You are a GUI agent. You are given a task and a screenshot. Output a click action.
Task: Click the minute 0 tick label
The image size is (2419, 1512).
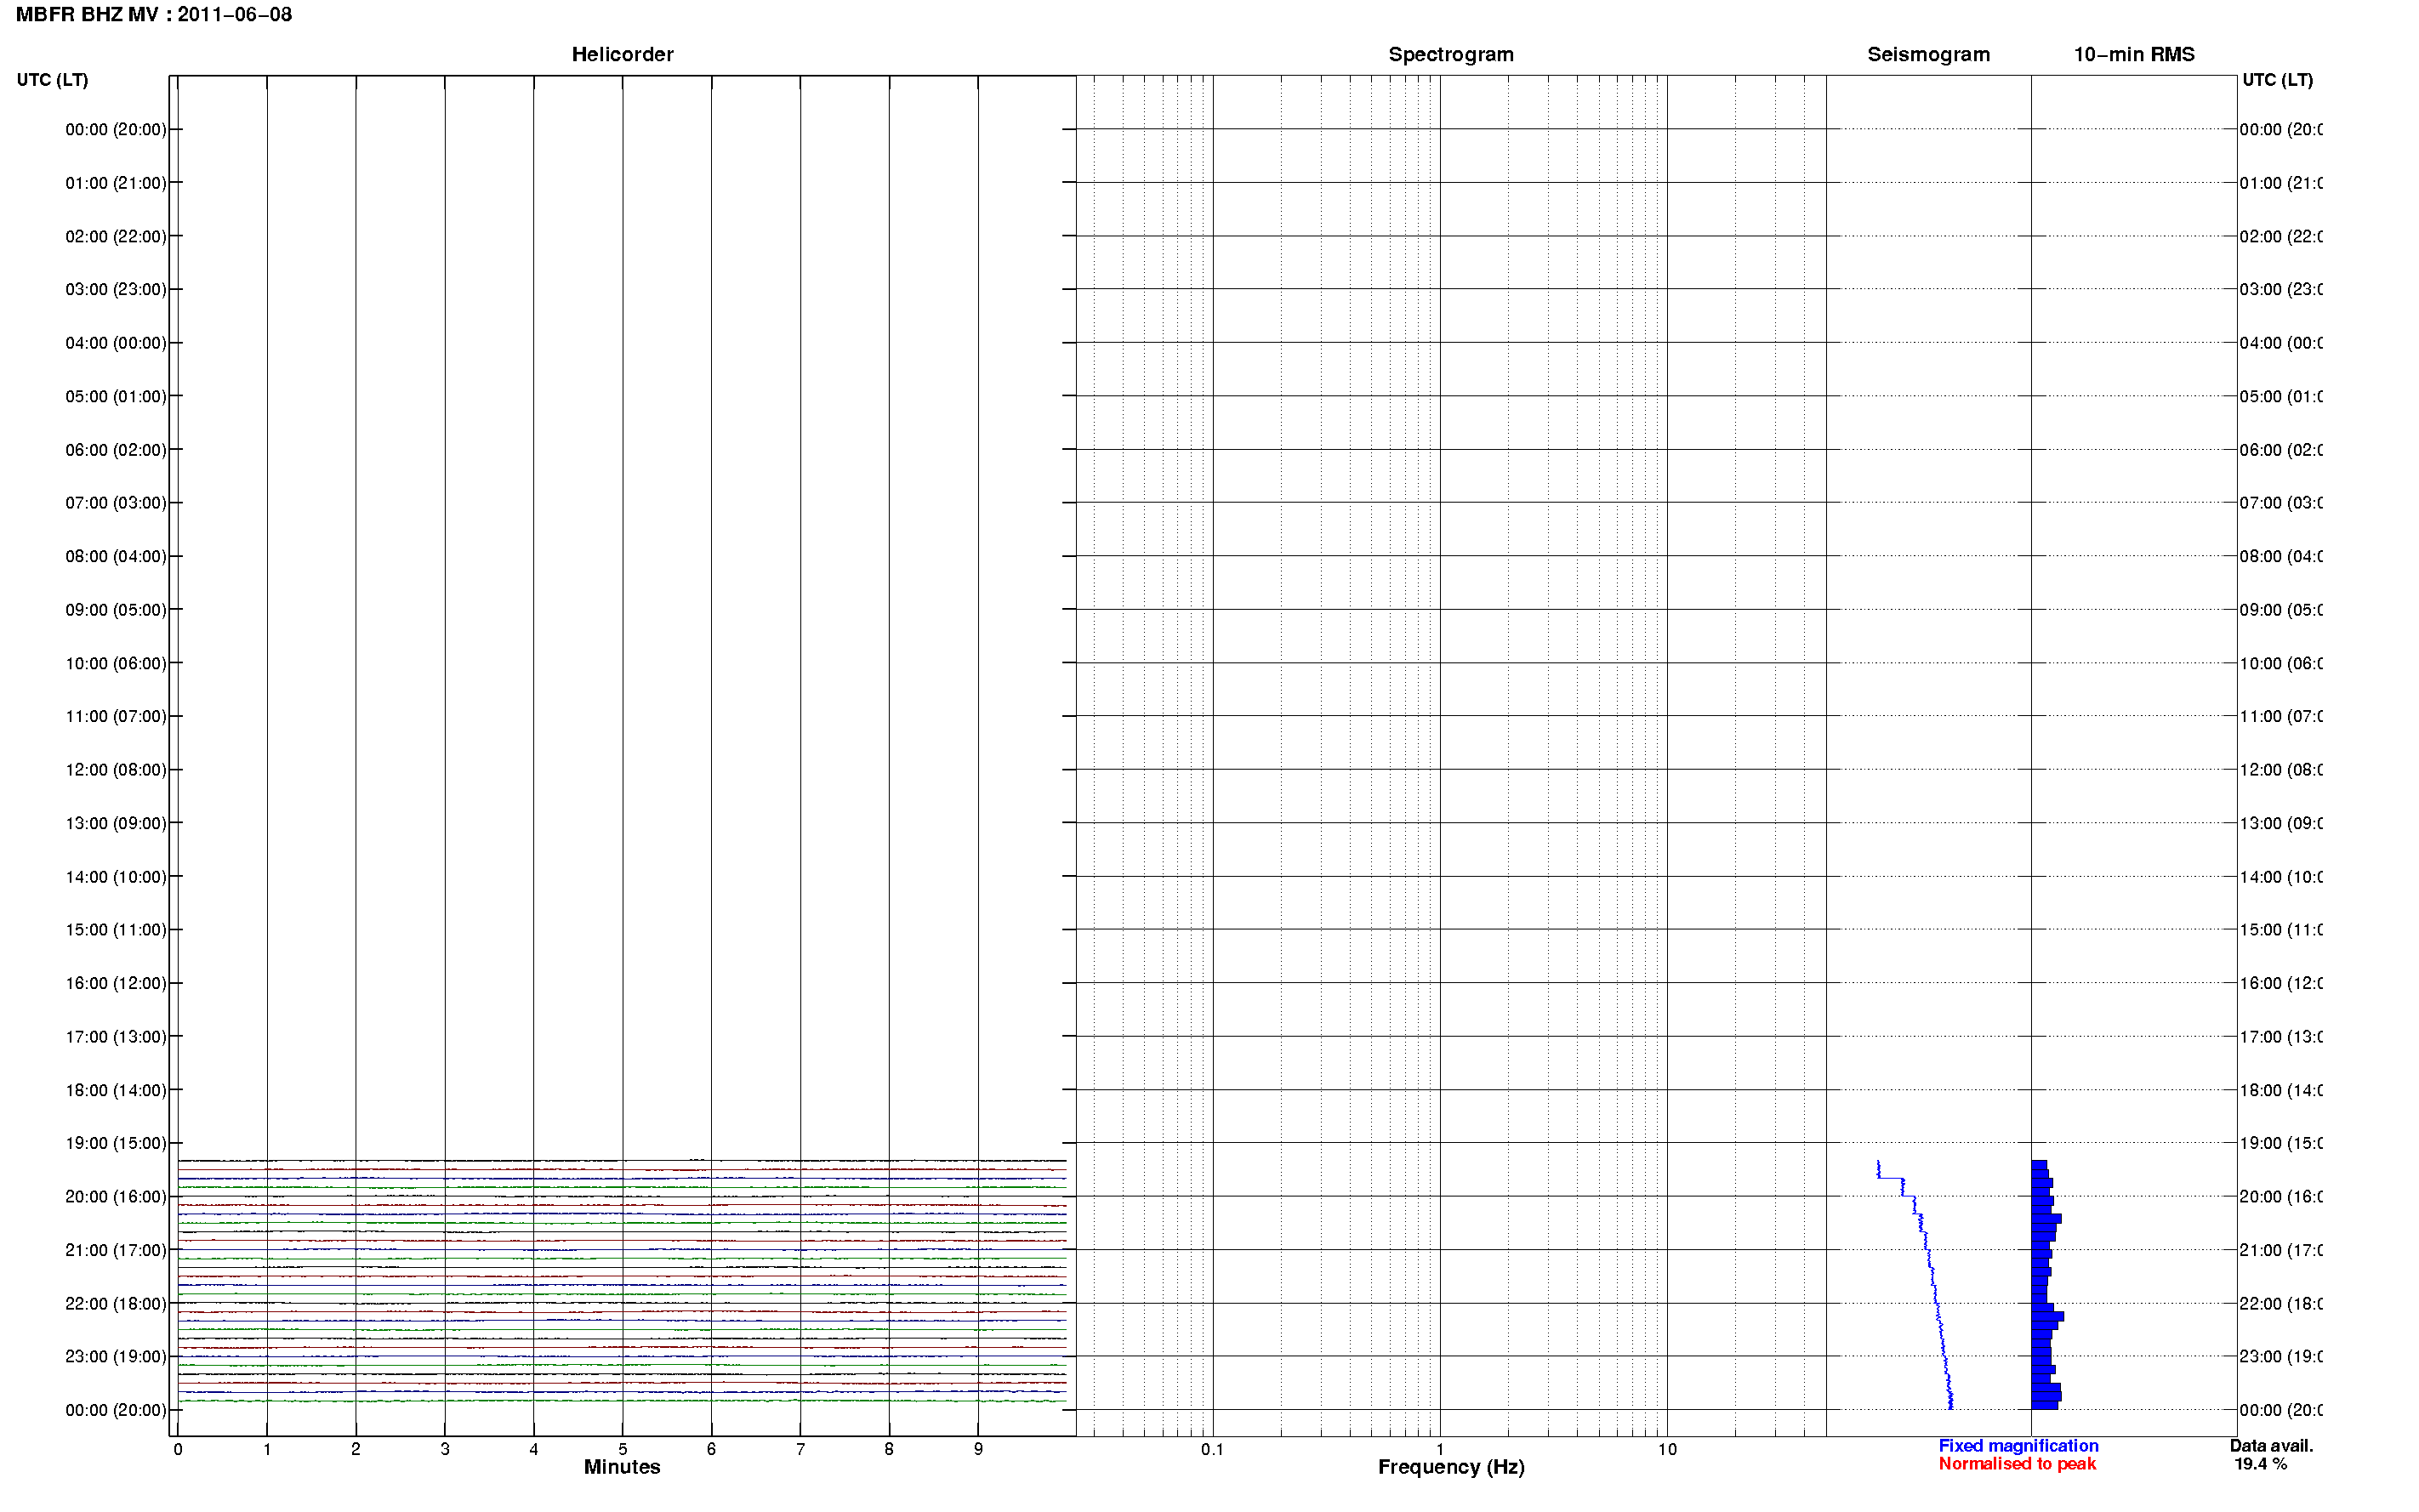[178, 1450]
